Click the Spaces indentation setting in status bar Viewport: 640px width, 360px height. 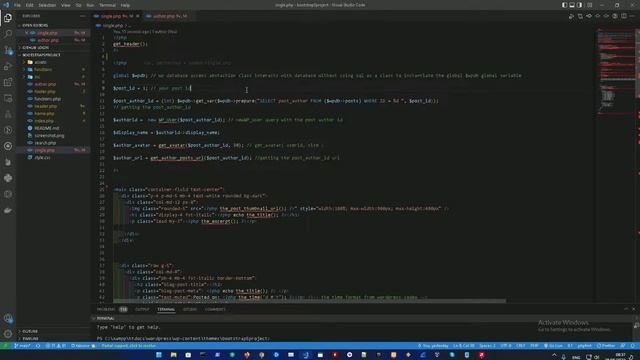(x=487, y=346)
